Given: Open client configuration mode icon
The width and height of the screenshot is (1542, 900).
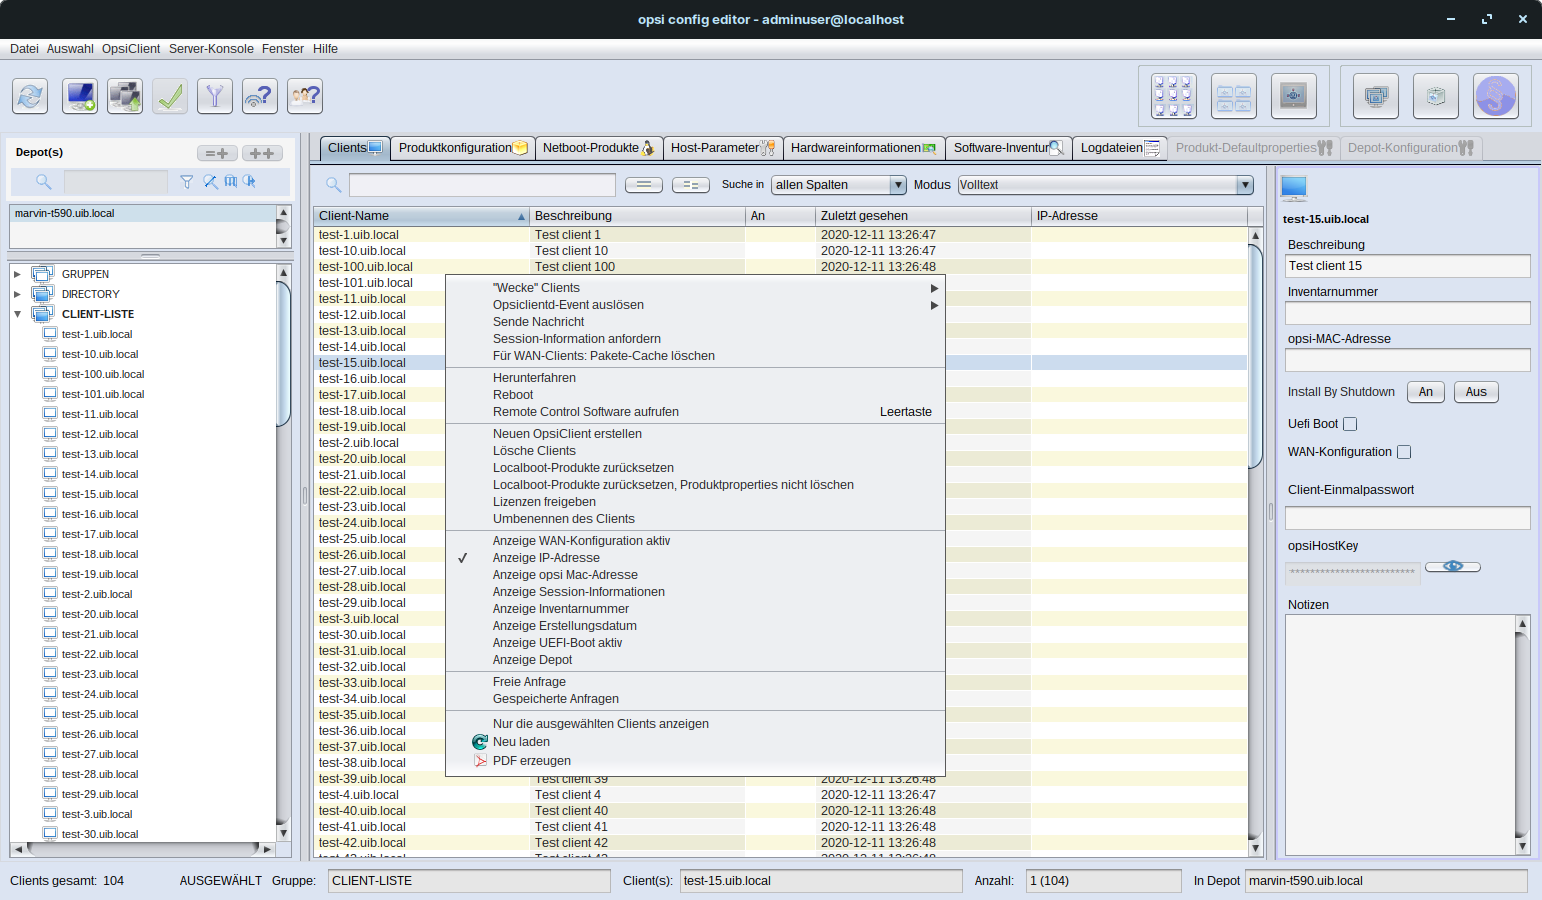Looking at the screenshot, I should pyautogui.click(x=1173, y=96).
